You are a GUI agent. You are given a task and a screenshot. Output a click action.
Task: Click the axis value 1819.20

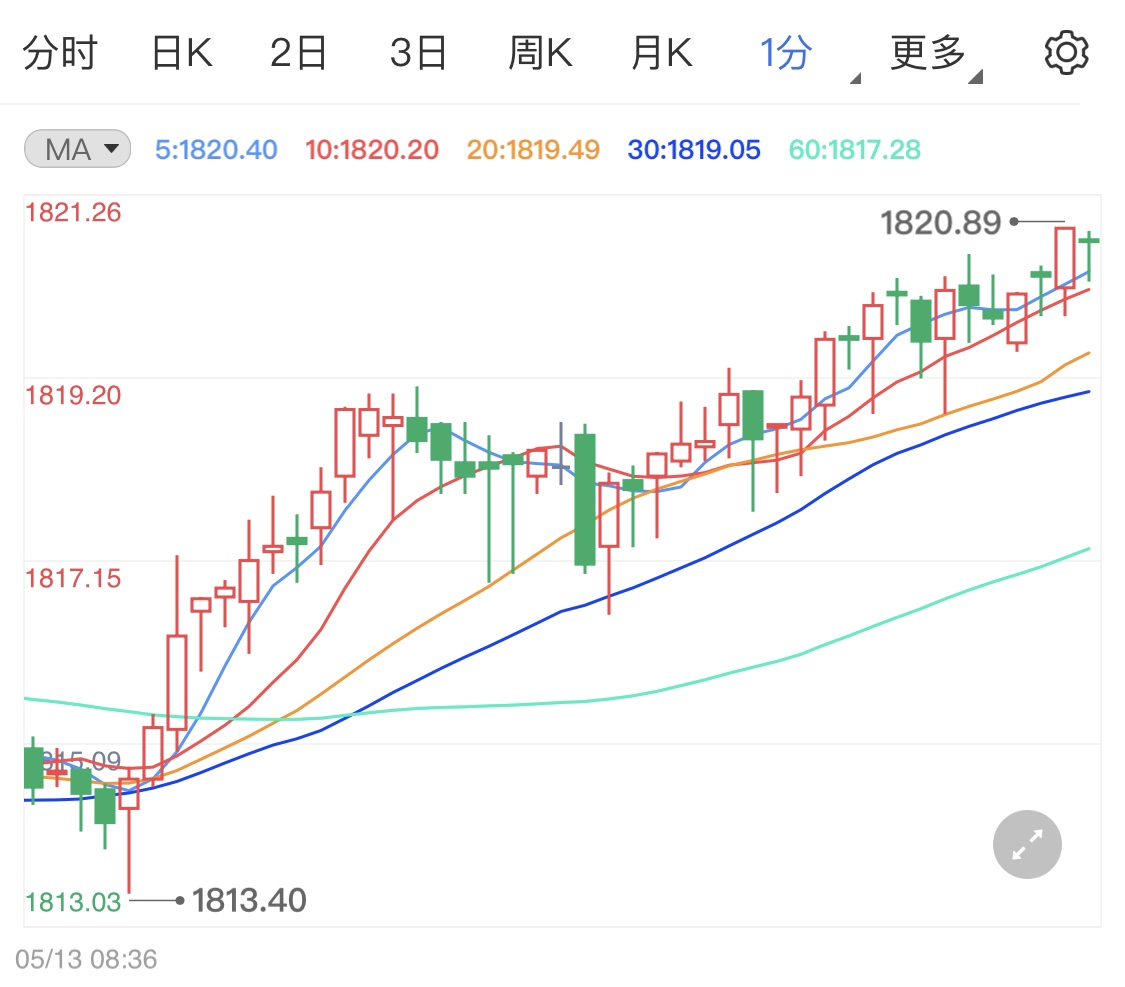click(73, 395)
